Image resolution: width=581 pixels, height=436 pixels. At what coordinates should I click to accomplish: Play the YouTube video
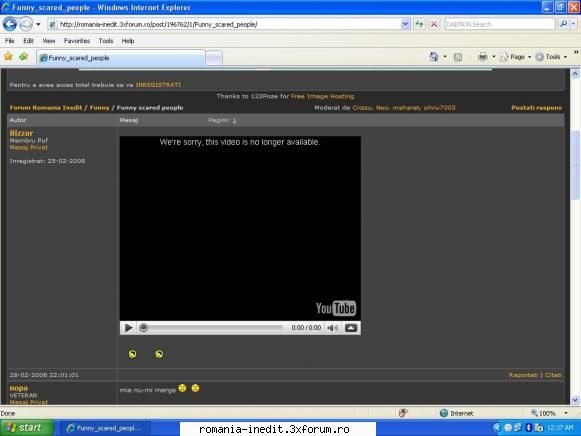128,328
